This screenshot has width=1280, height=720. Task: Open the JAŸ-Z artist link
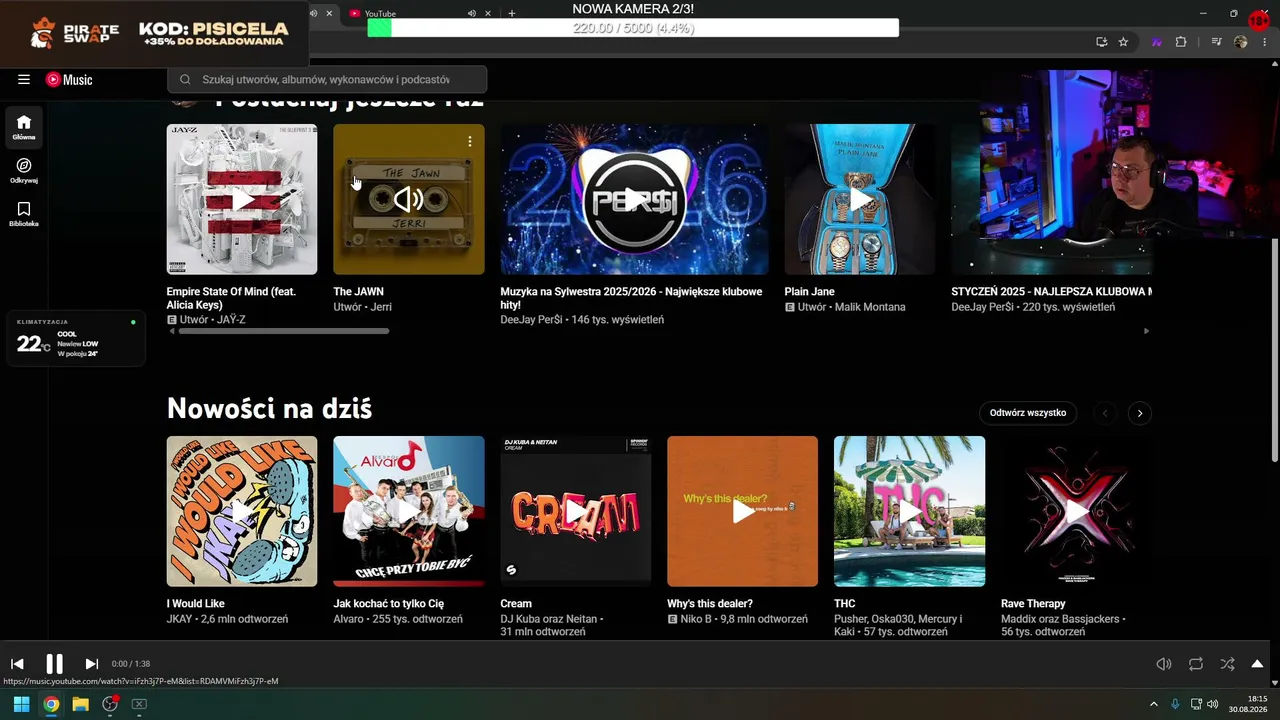click(x=227, y=320)
